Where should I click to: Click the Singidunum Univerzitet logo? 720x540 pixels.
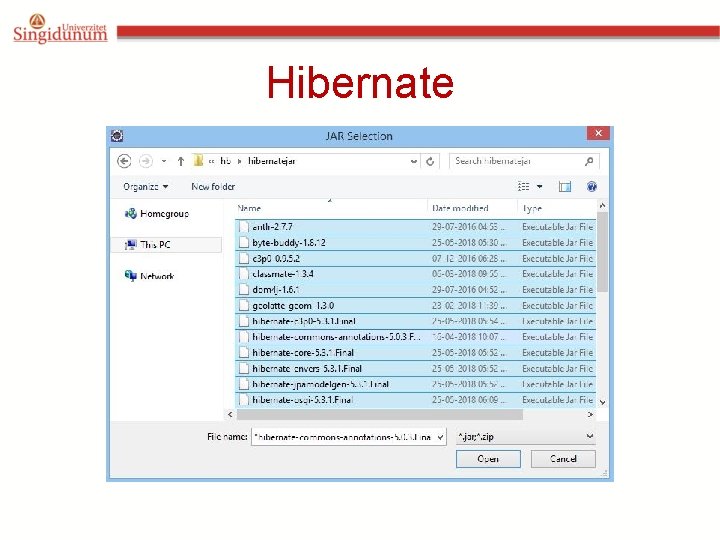click(60, 28)
